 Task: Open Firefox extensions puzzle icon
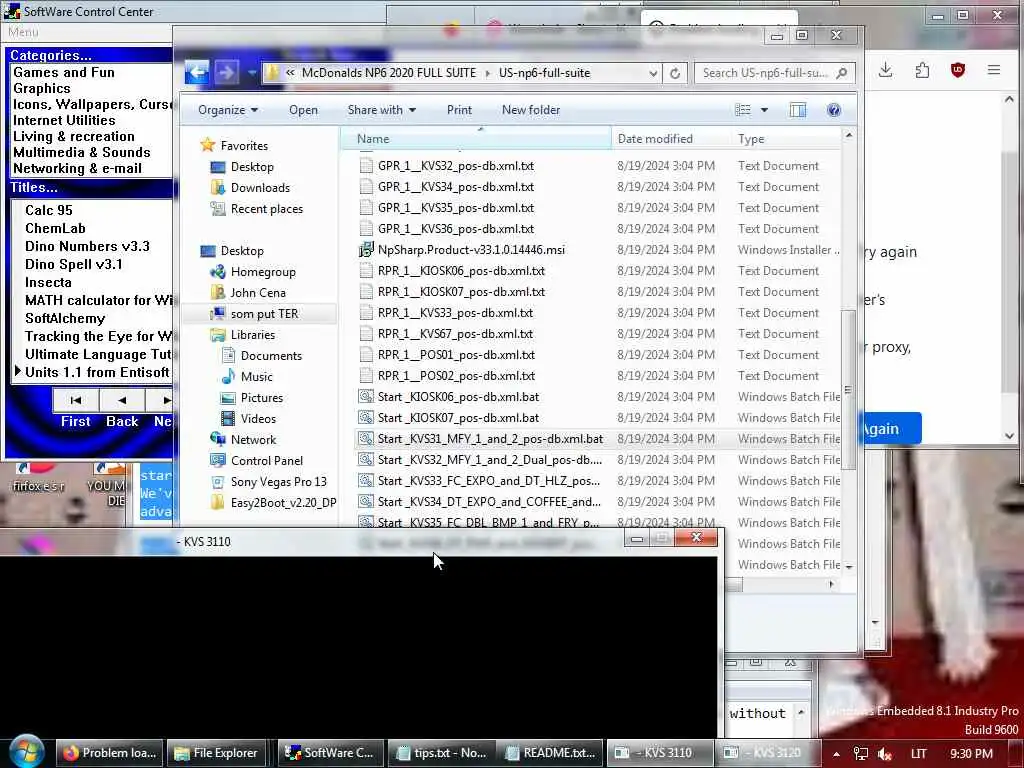click(x=922, y=70)
